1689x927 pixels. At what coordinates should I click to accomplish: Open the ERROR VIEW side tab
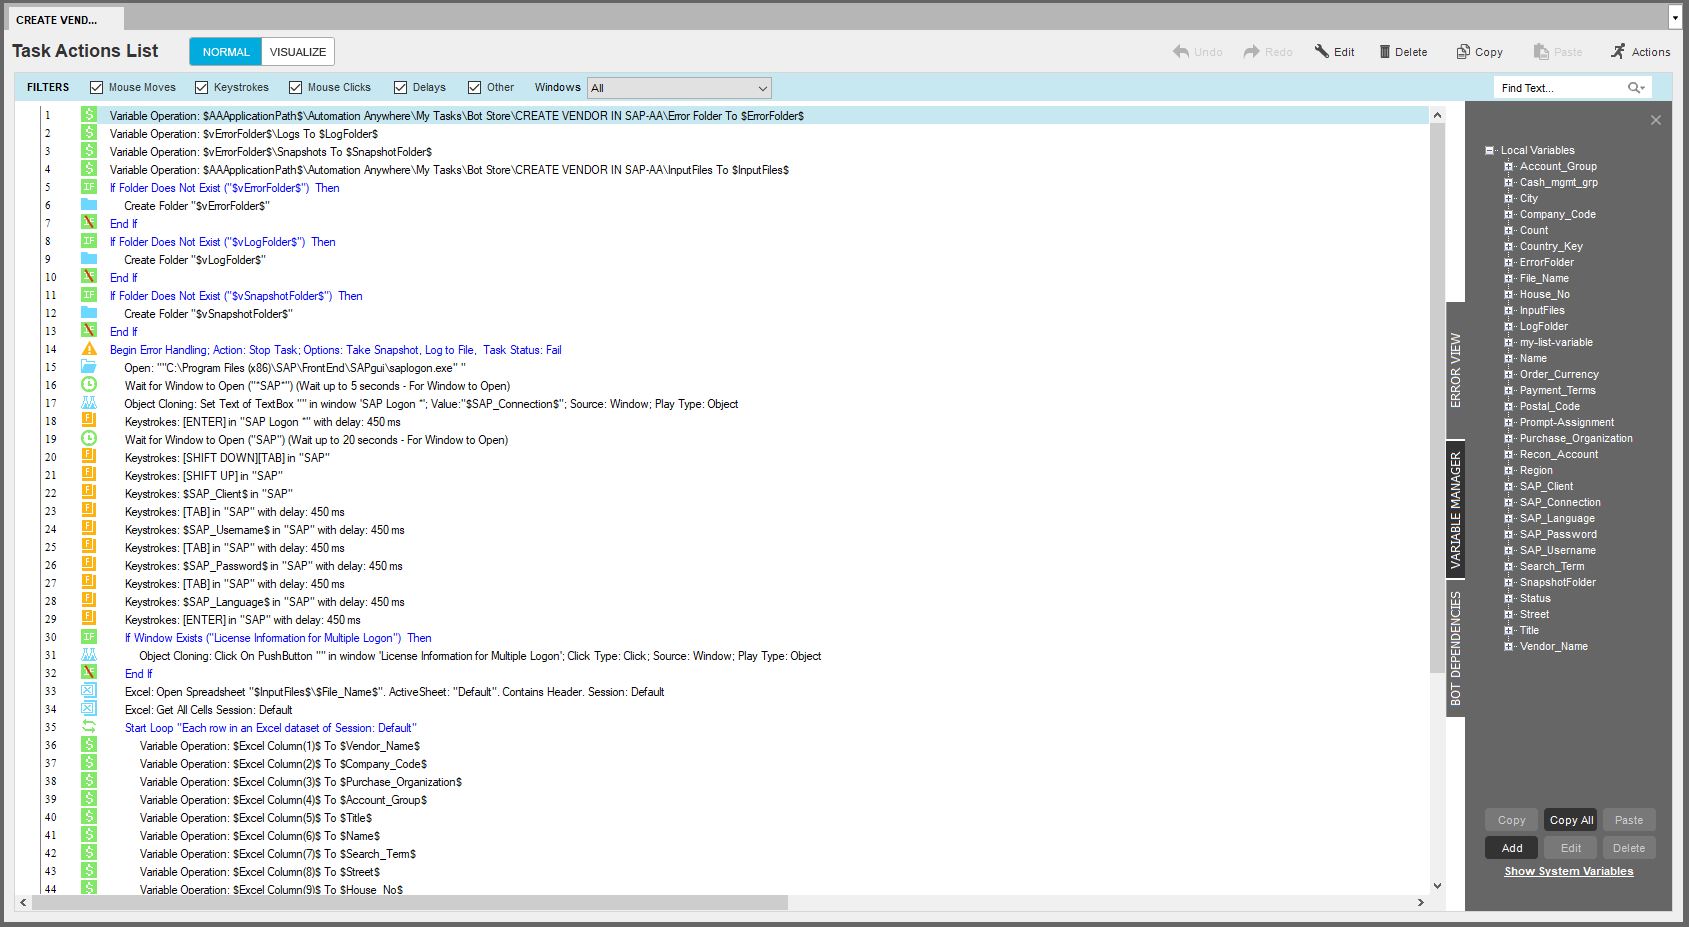coord(1456,369)
